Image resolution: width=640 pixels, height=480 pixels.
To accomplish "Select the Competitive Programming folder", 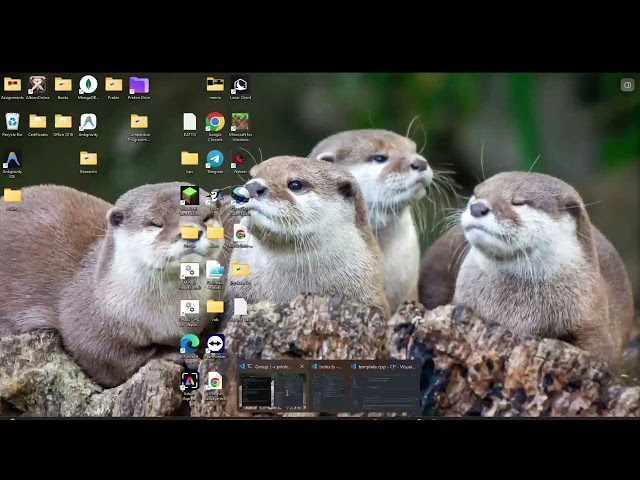I will 139,121.
